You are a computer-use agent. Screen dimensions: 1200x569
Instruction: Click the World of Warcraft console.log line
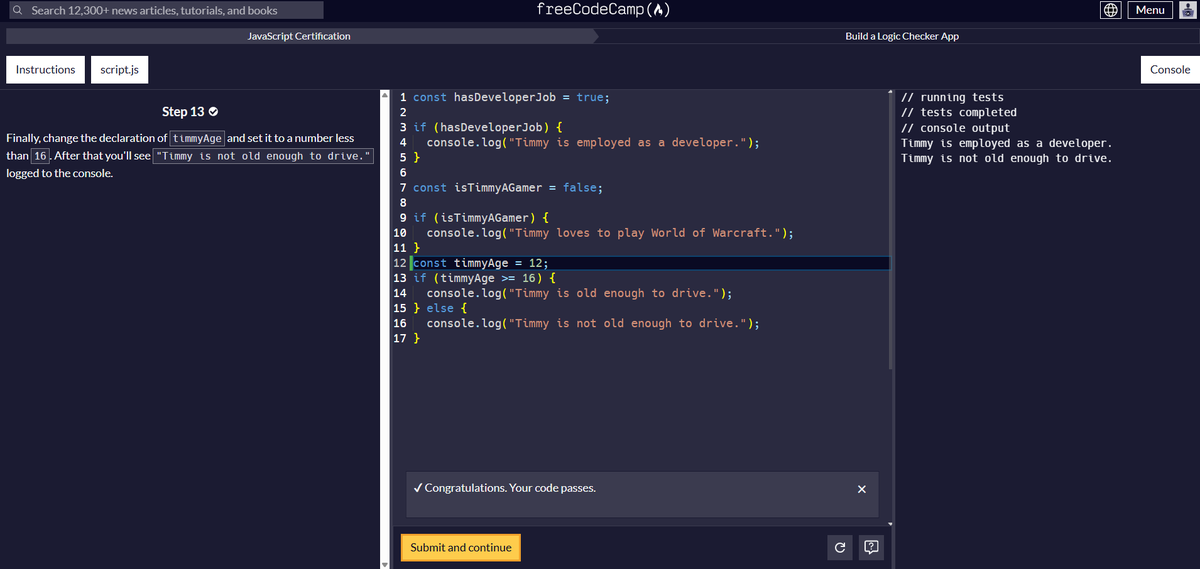click(x=610, y=233)
